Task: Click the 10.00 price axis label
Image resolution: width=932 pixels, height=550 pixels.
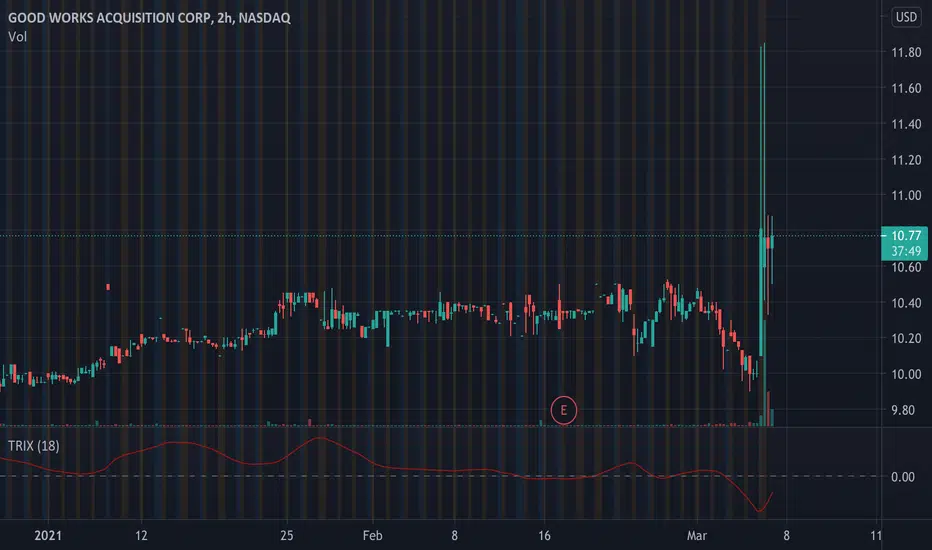Action: tap(906, 375)
